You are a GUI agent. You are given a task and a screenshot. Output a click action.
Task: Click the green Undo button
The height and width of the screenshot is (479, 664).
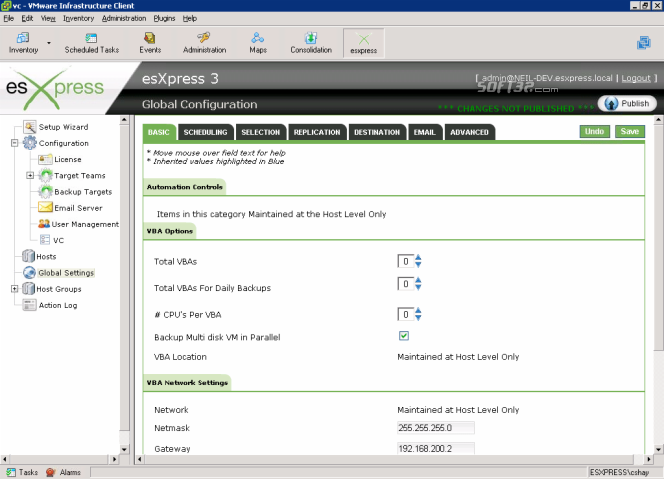click(x=595, y=131)
